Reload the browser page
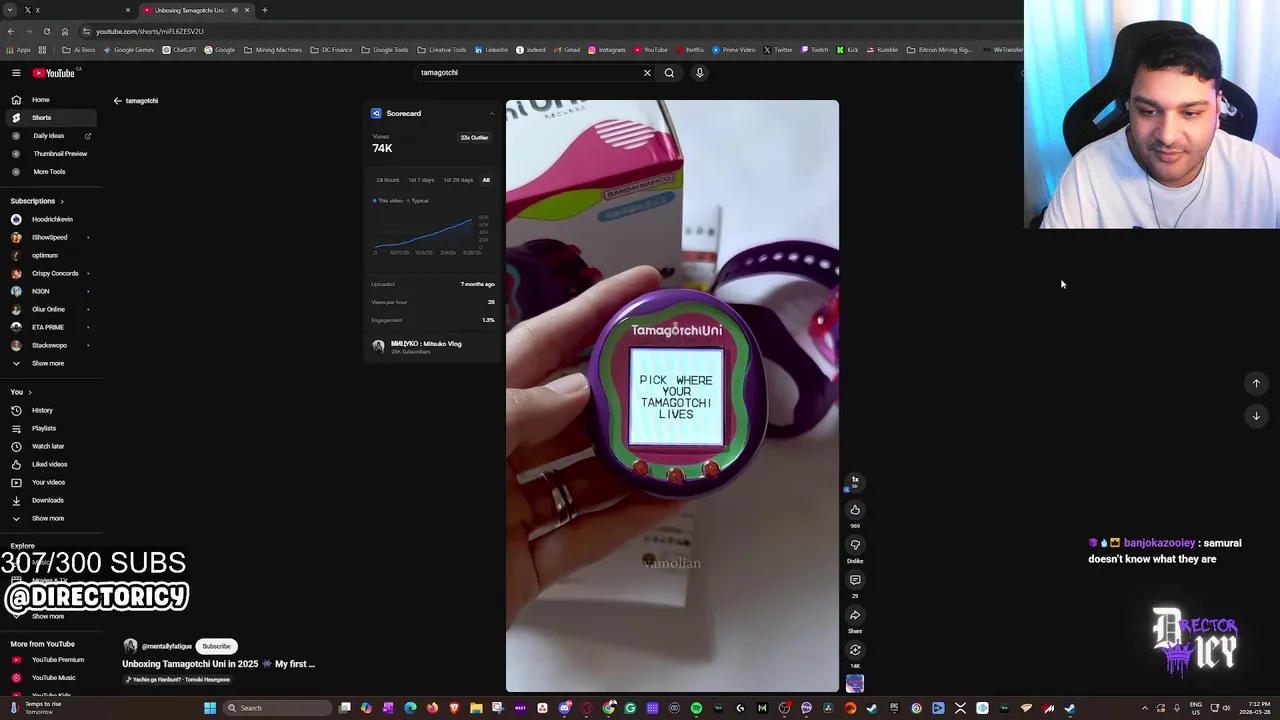Viewport: 1280px width, 720px height. pyautogui.click(x=46, y=31)
